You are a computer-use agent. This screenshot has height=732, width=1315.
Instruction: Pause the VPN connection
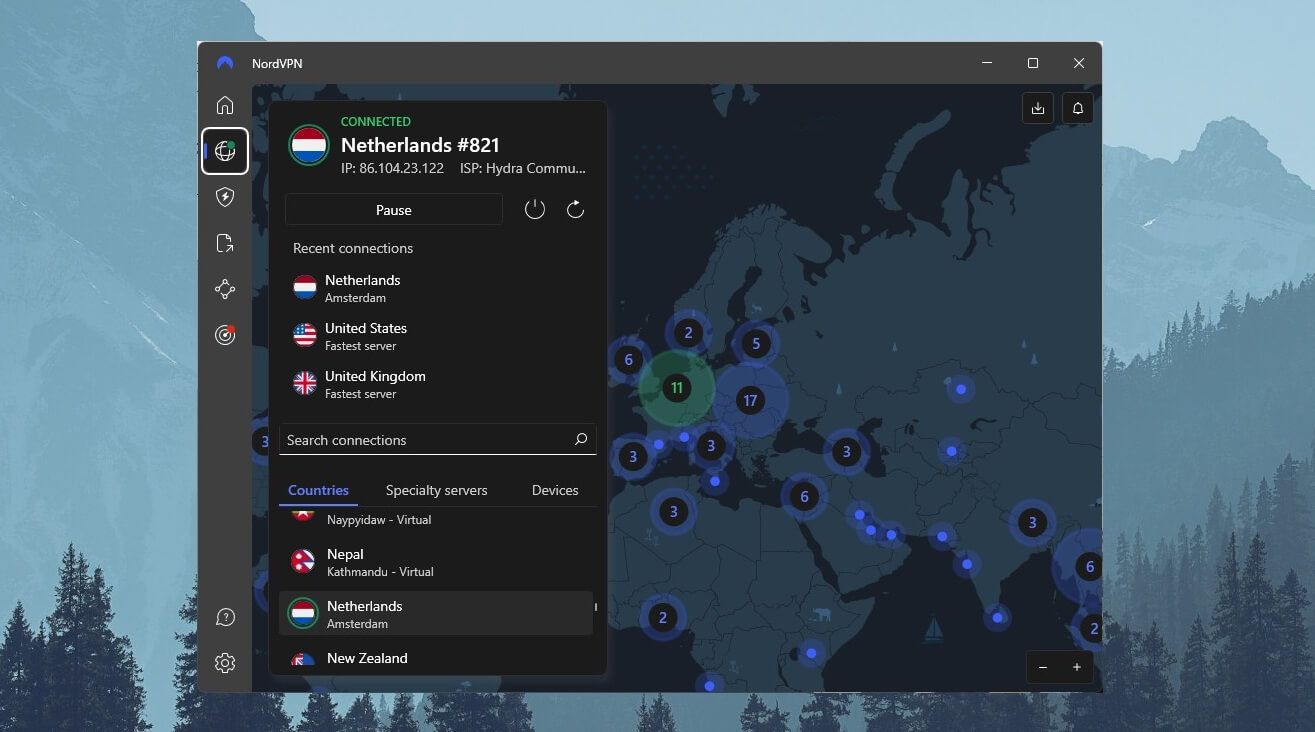point(394,210)
